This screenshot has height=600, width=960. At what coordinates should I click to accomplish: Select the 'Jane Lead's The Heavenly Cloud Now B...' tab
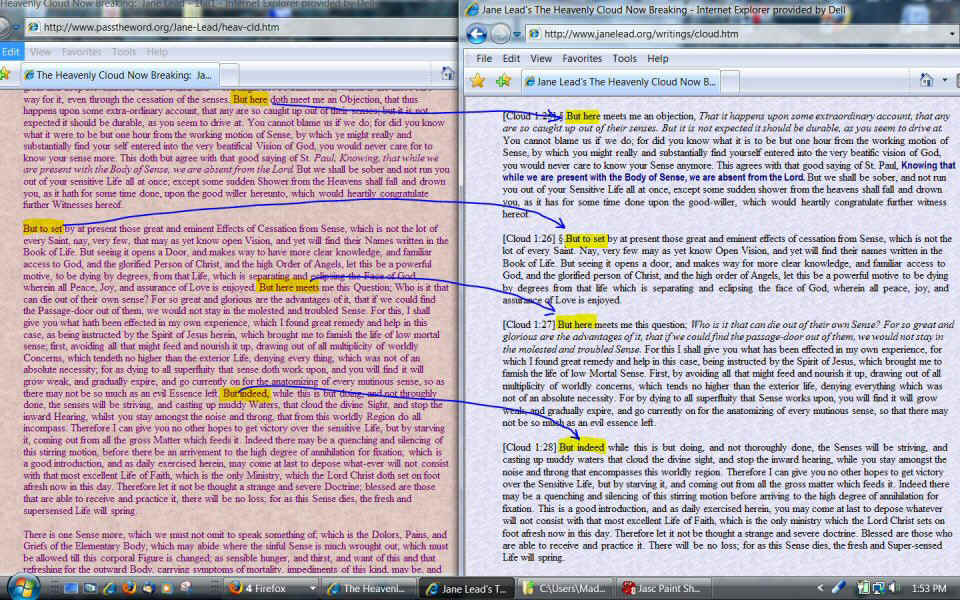point(620,82)
